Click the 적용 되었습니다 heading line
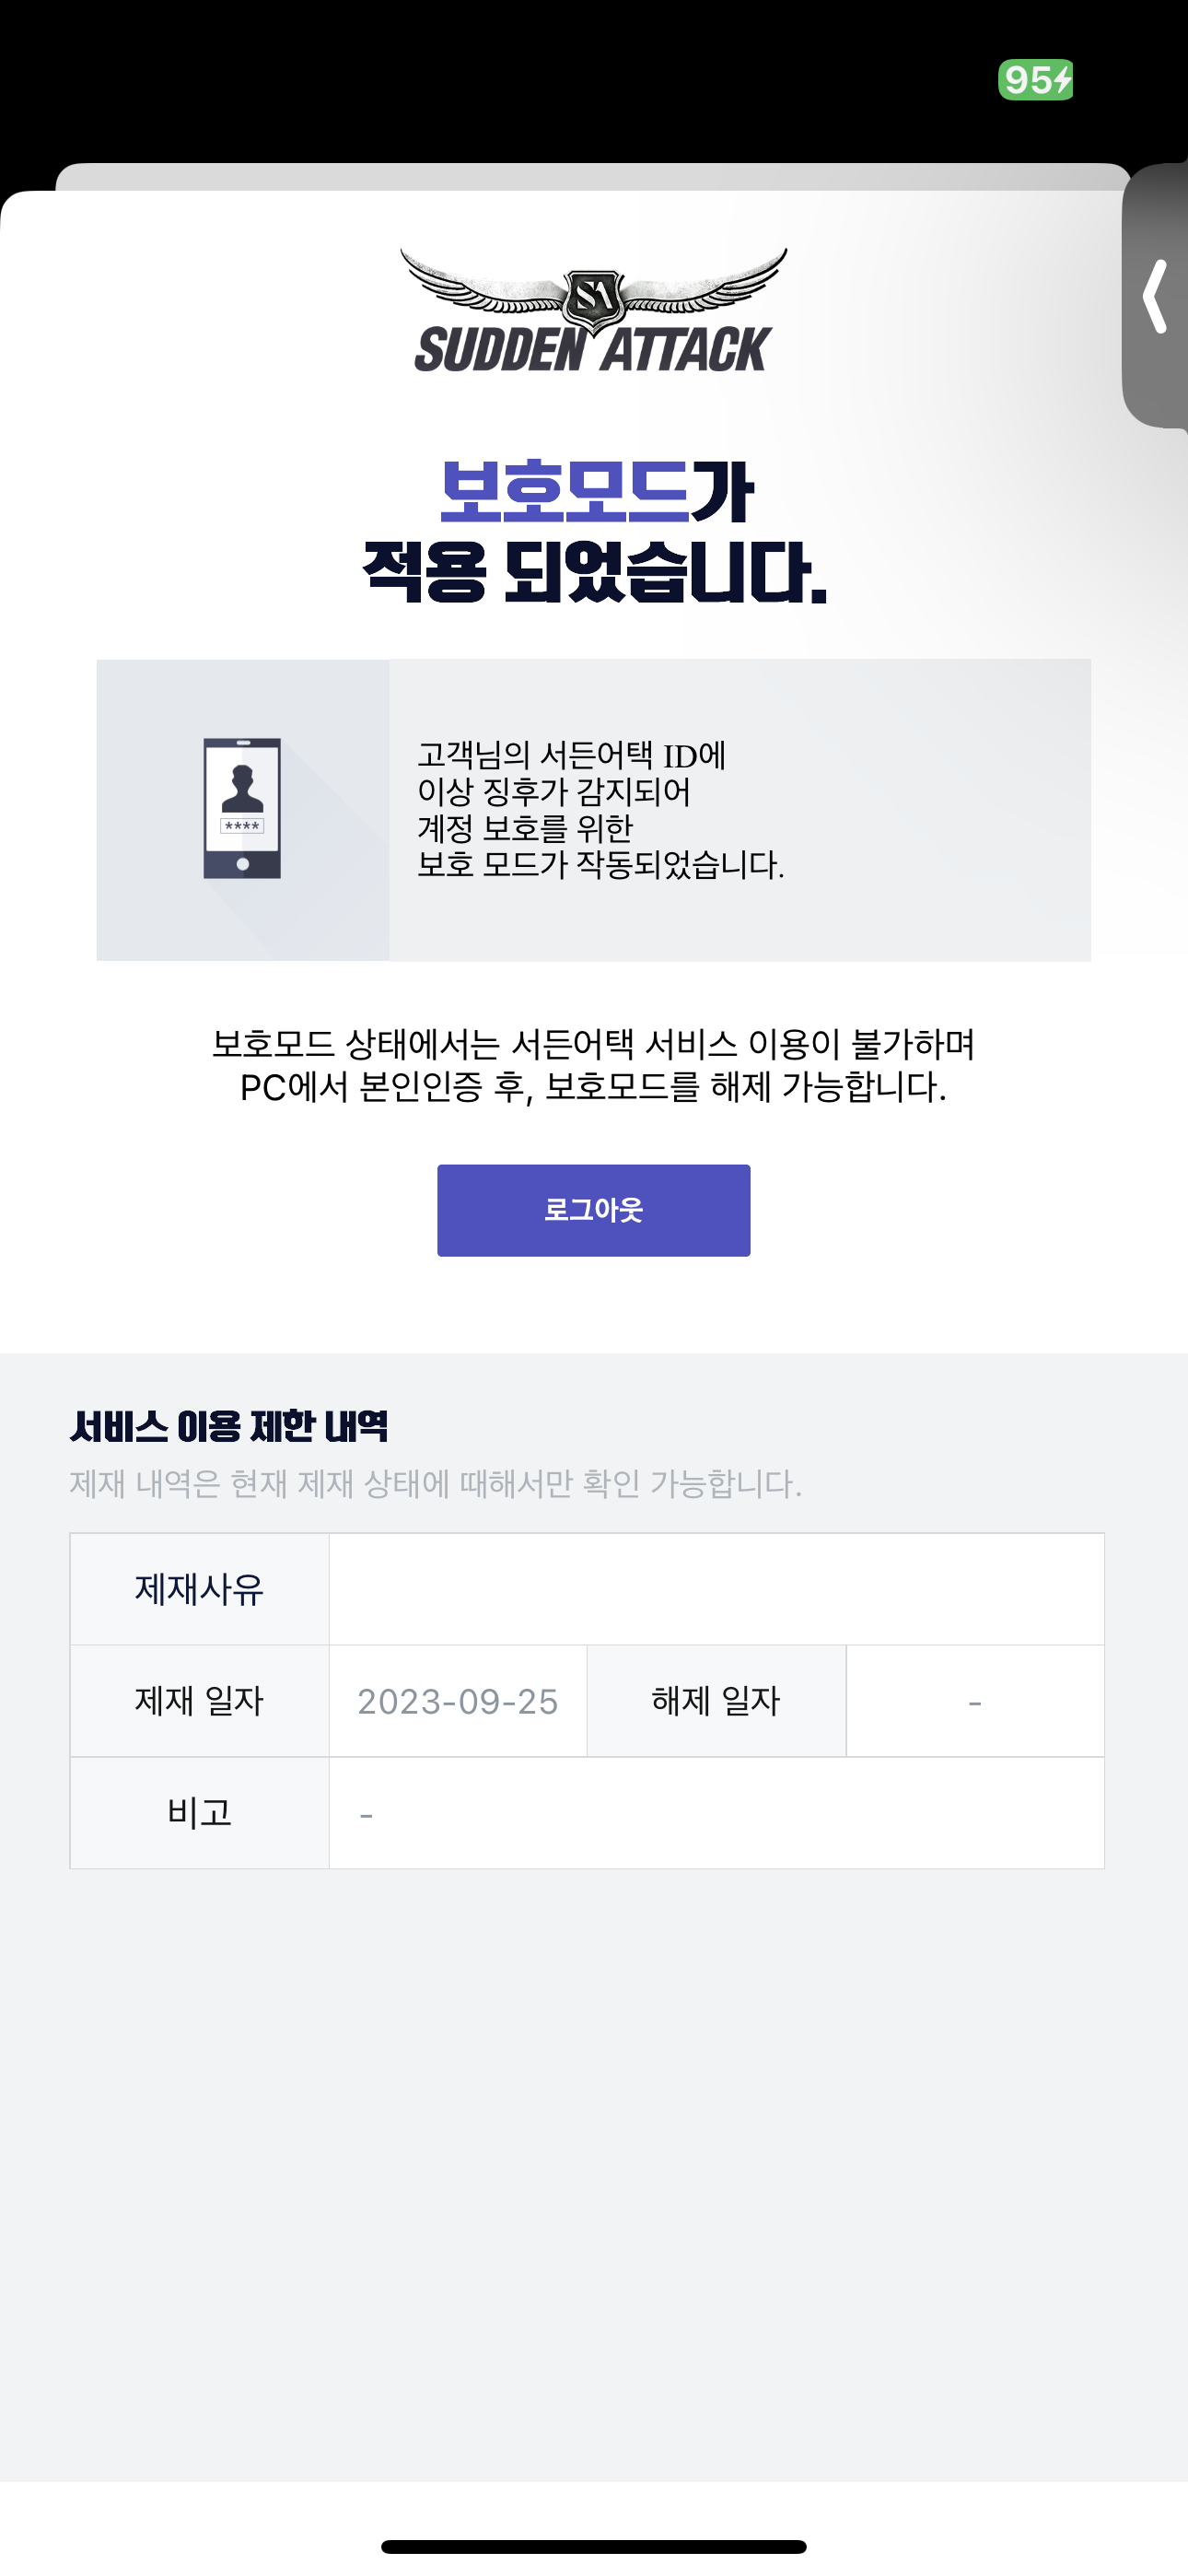Viewport: 1188px width, 2576px height. pyautogui.click(x=594, y=572)
